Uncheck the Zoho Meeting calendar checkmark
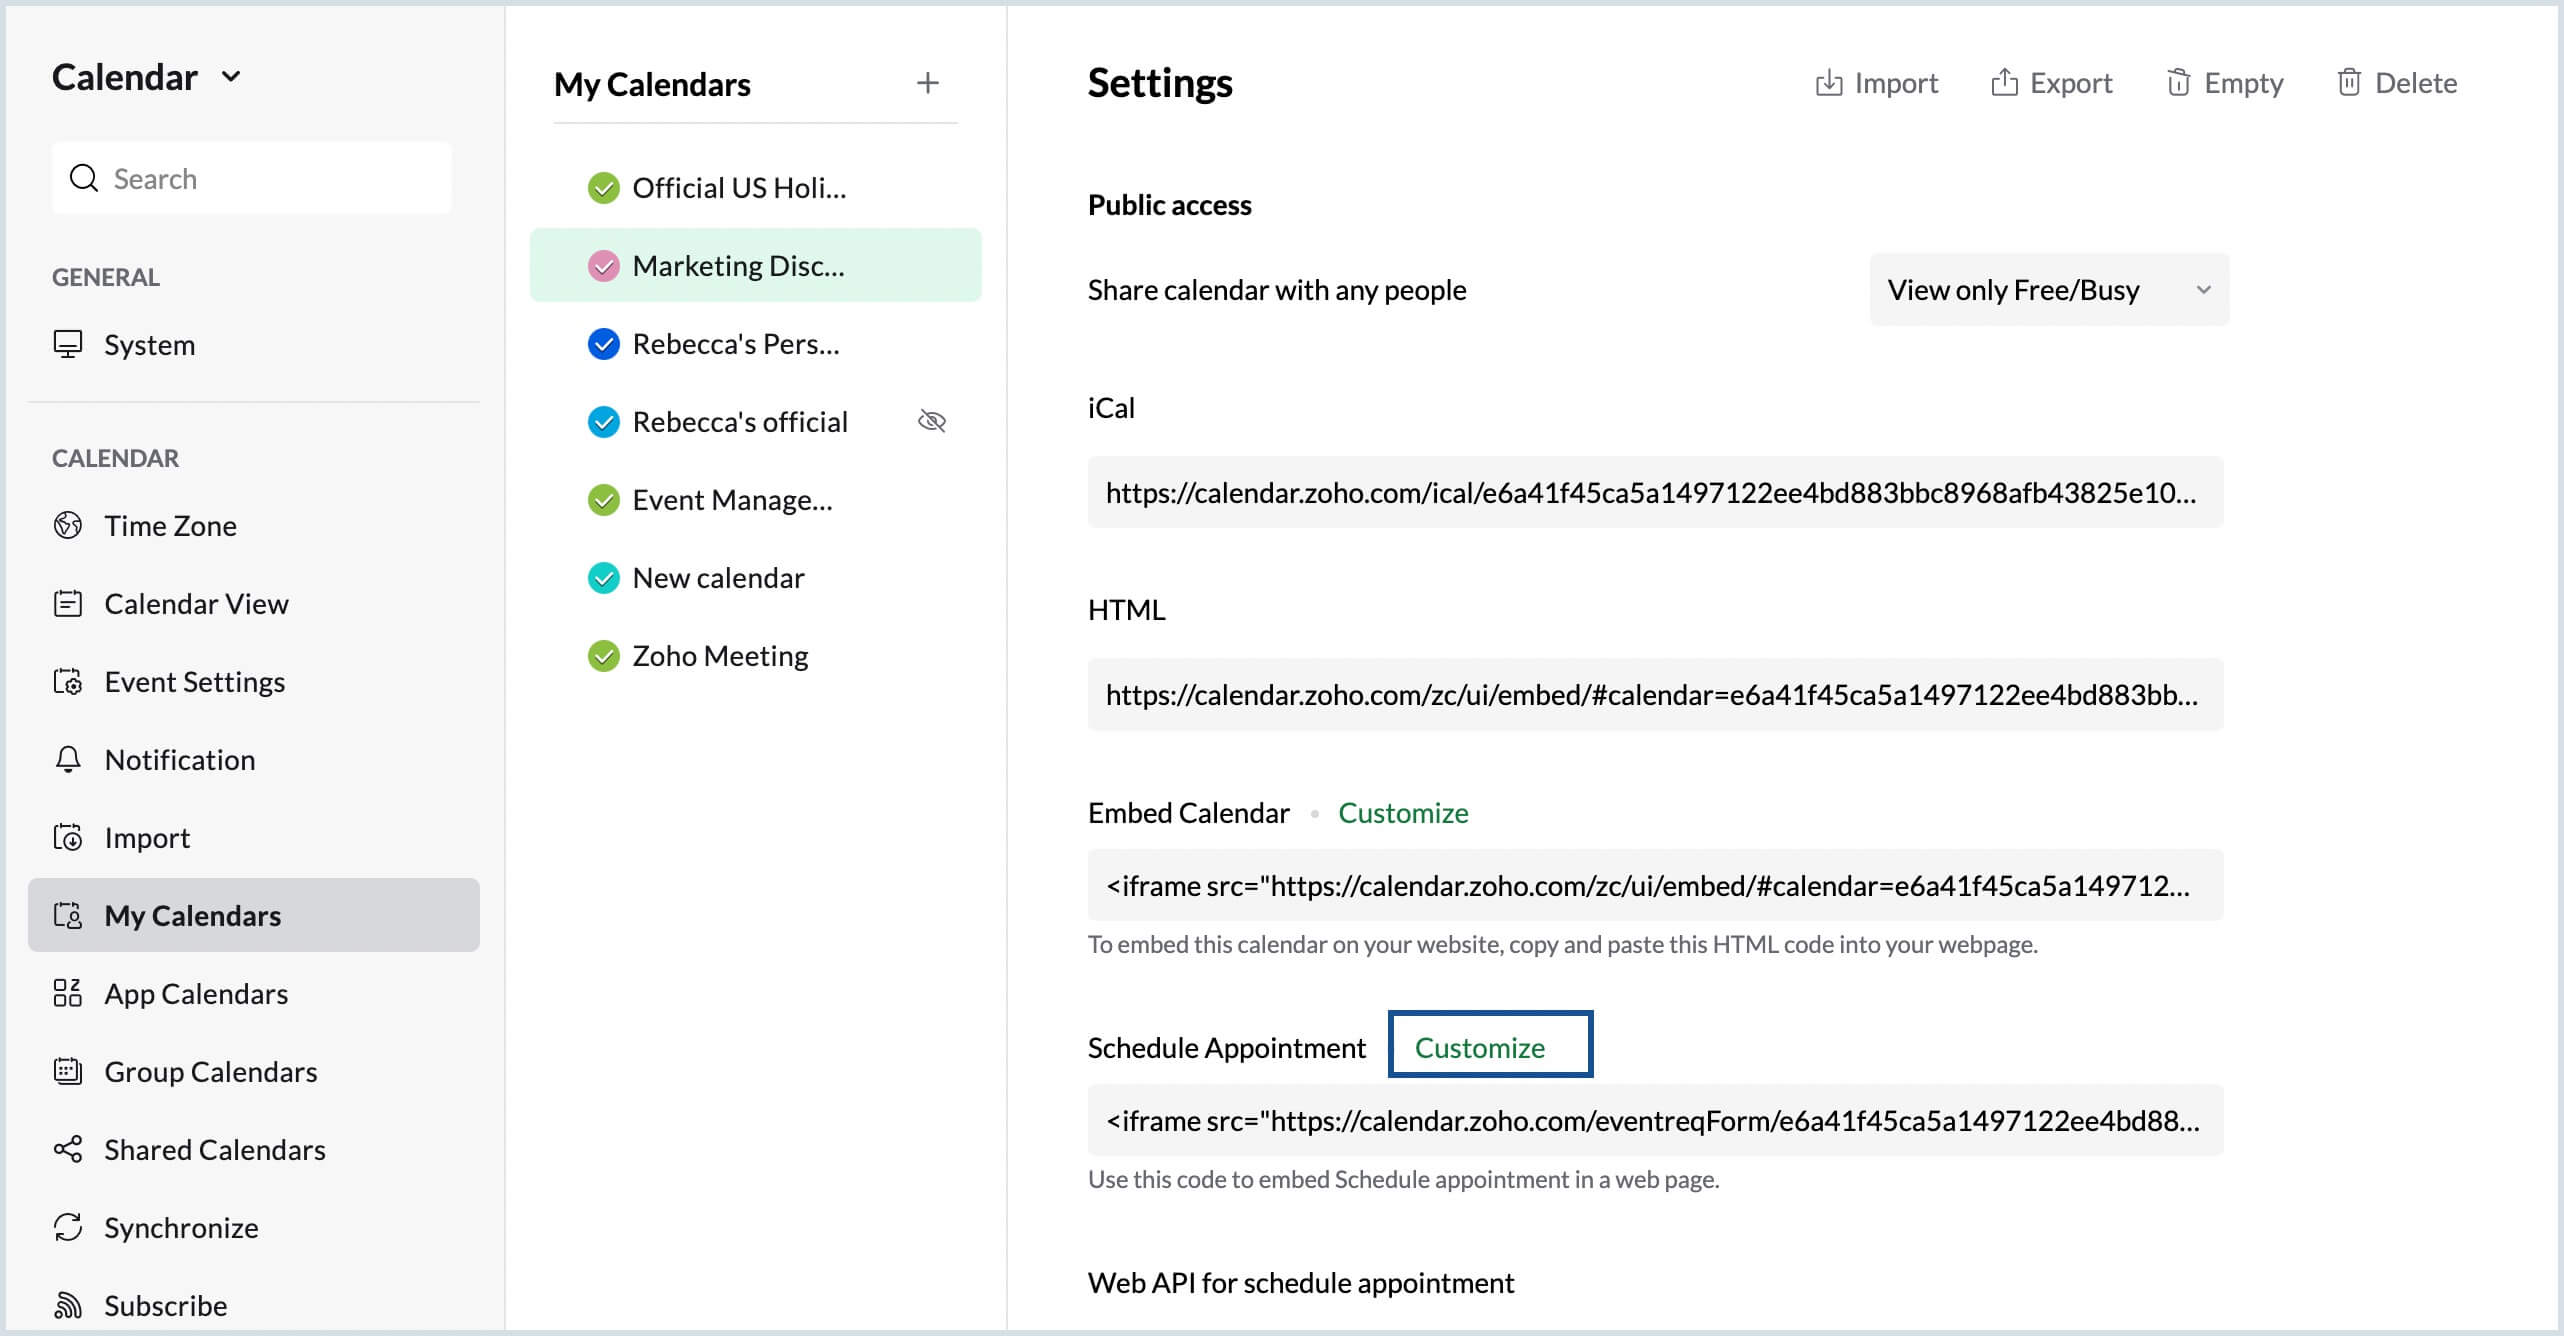This screenshot has height=1336, width=2564. click(603, 656)
